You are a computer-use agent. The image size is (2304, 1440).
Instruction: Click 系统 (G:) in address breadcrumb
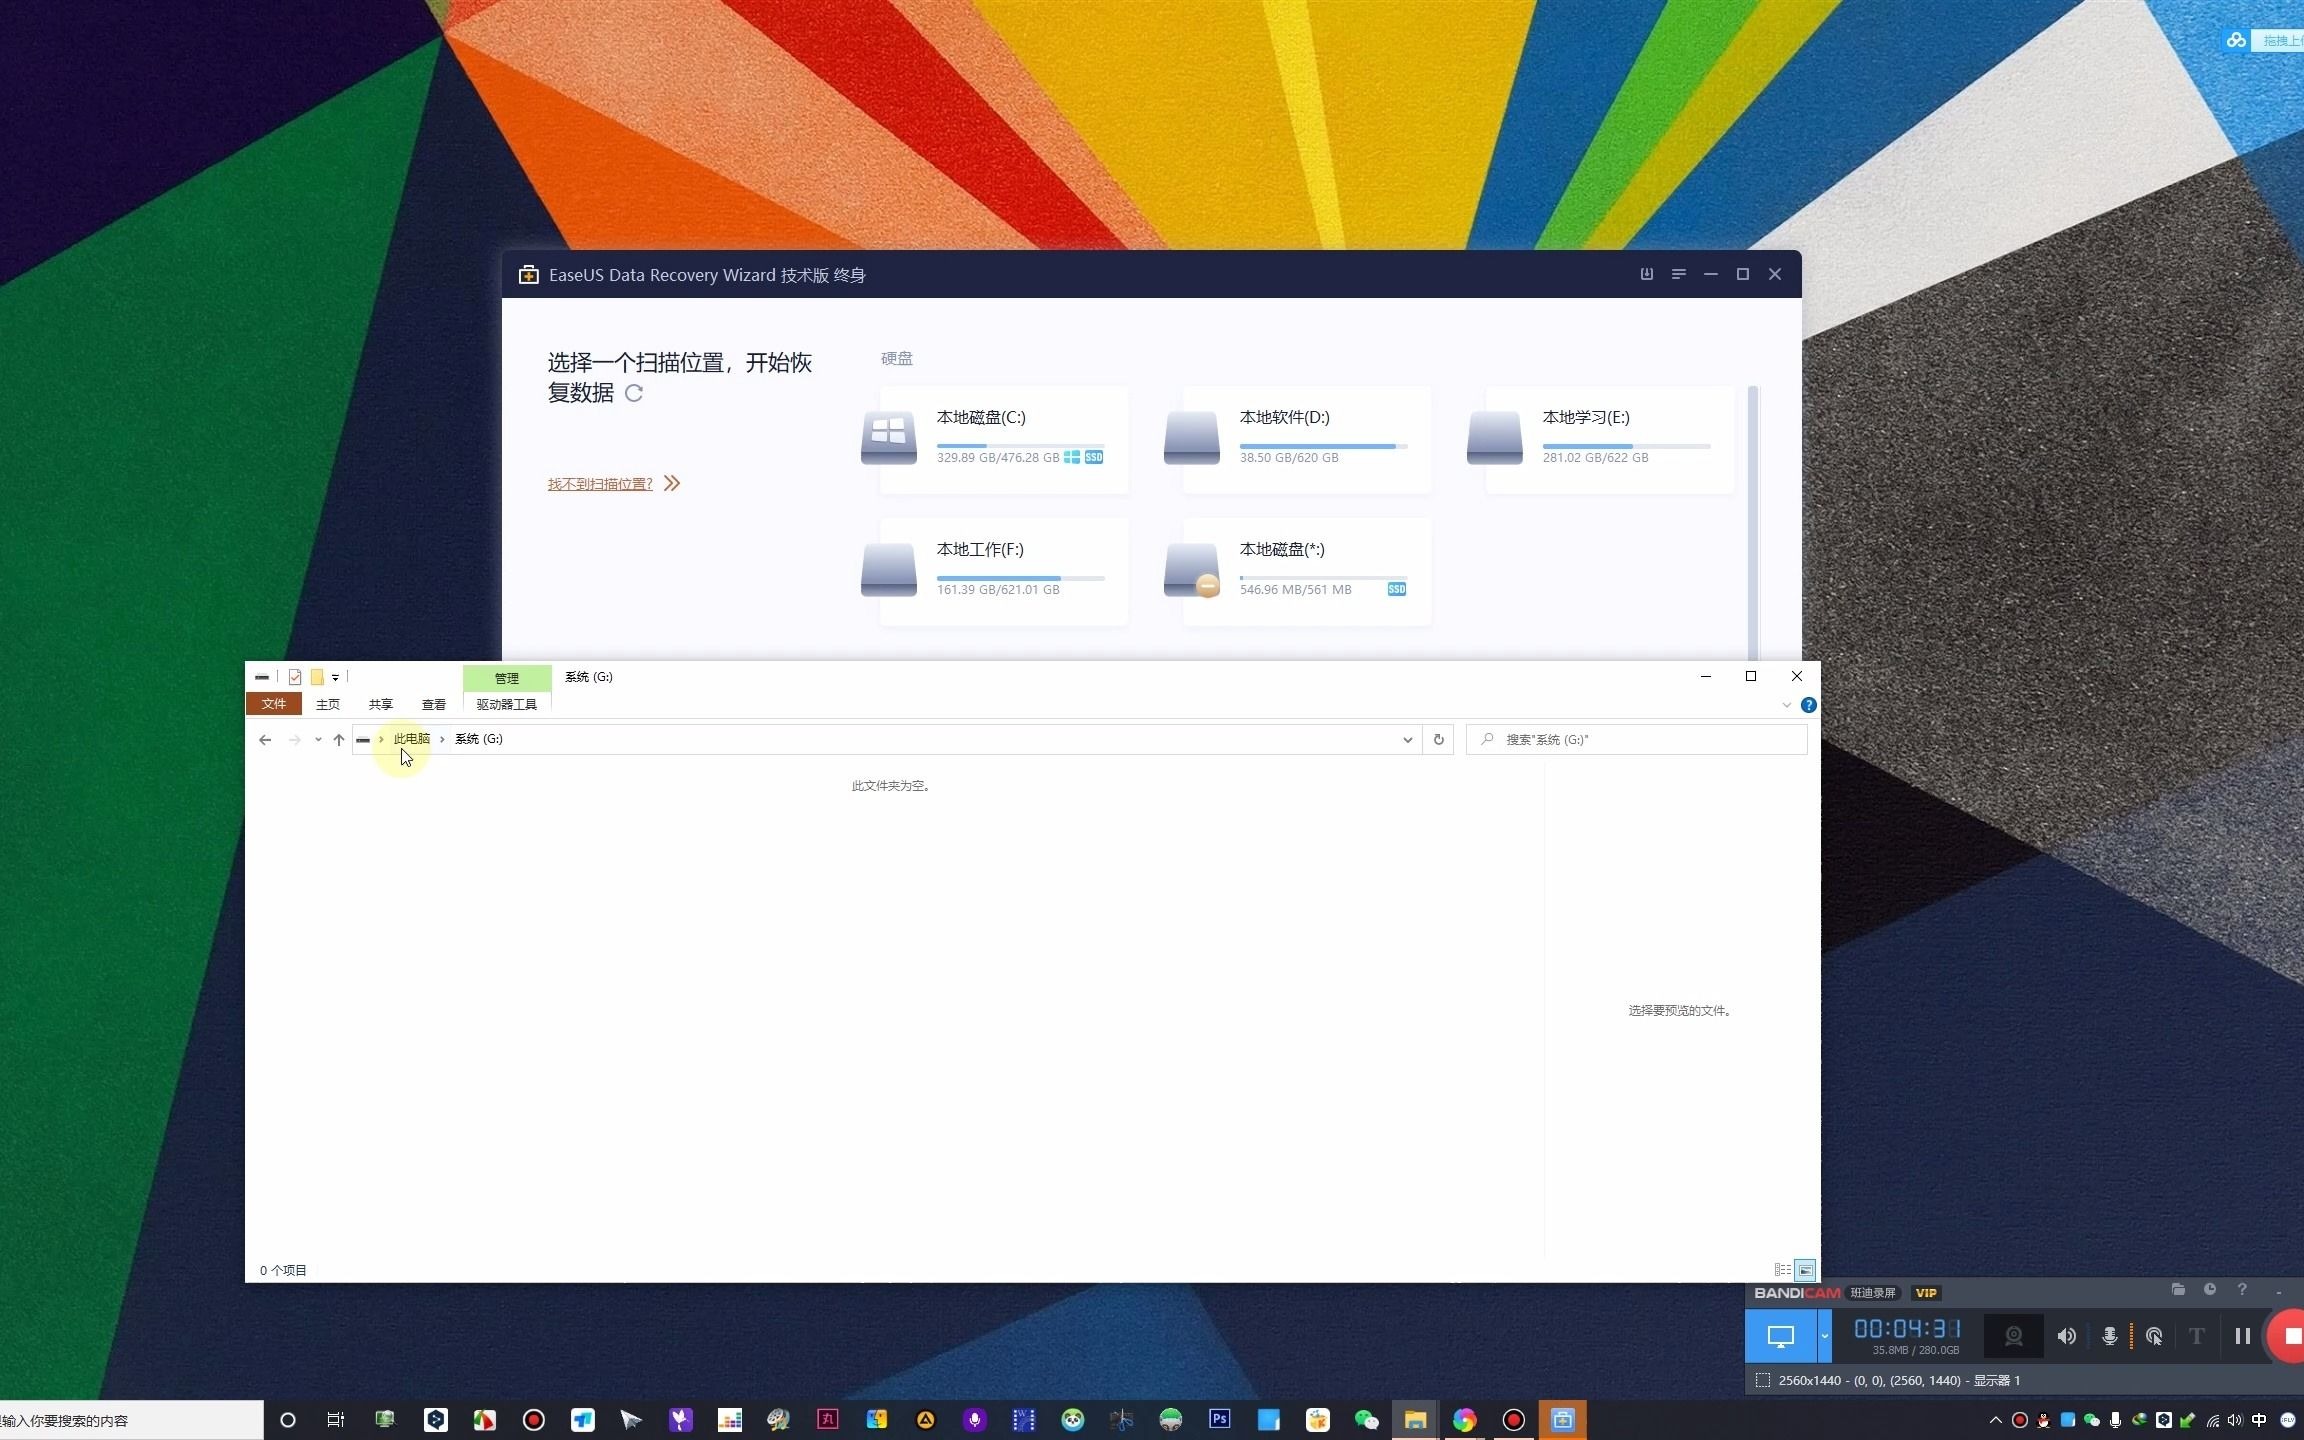tap(479, 739)
